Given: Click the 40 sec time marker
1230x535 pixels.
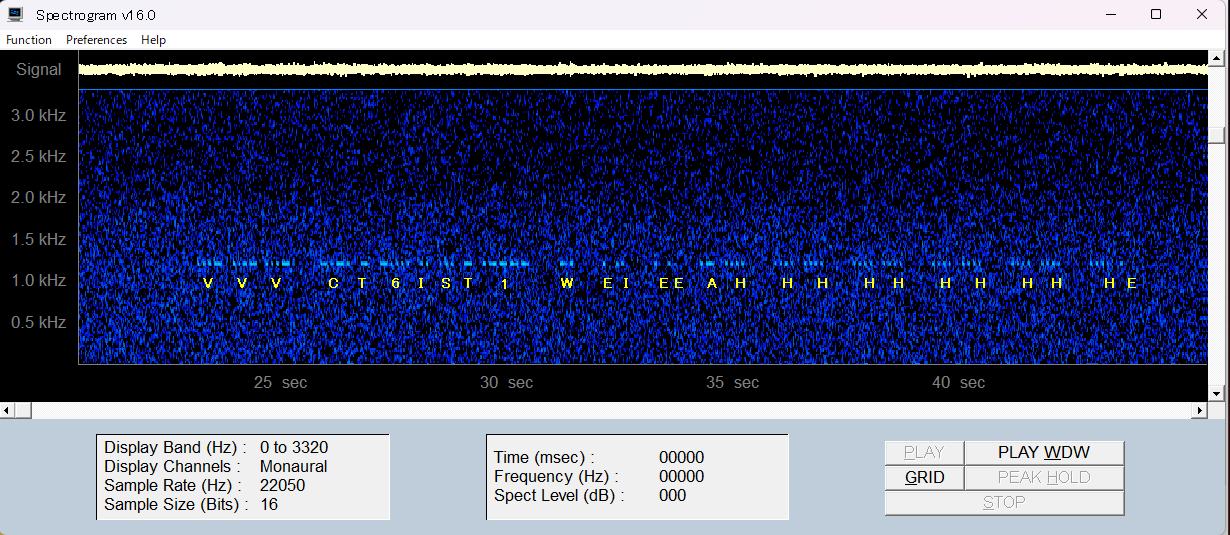Looking at the screenshot, I should click(958, 383).
